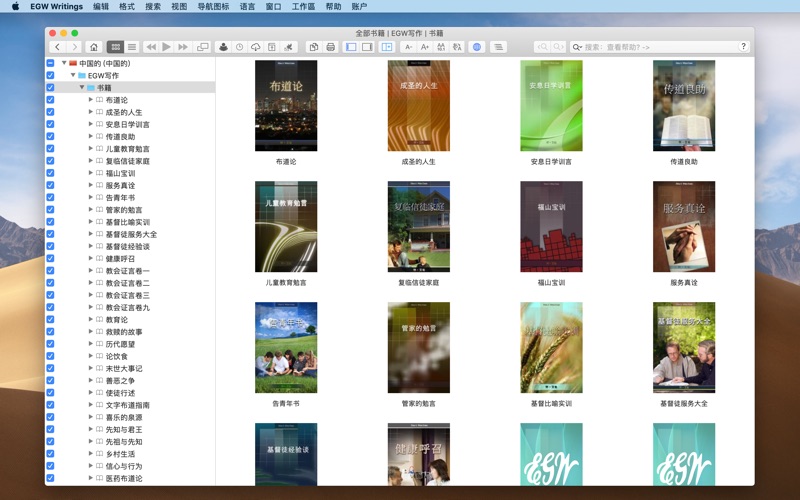
Task: Open the history clock icon
Action: click(239, 47)
